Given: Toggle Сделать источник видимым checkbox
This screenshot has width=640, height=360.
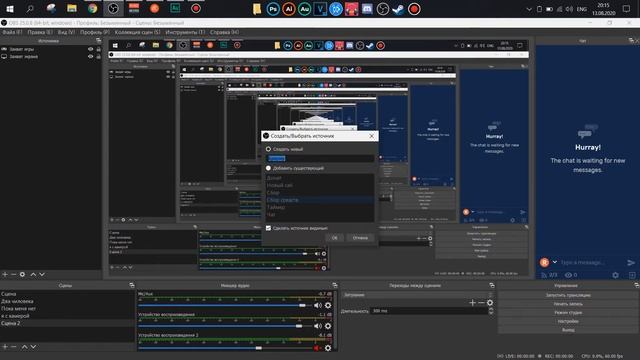Looking at the screenshot, I should 268,228.
